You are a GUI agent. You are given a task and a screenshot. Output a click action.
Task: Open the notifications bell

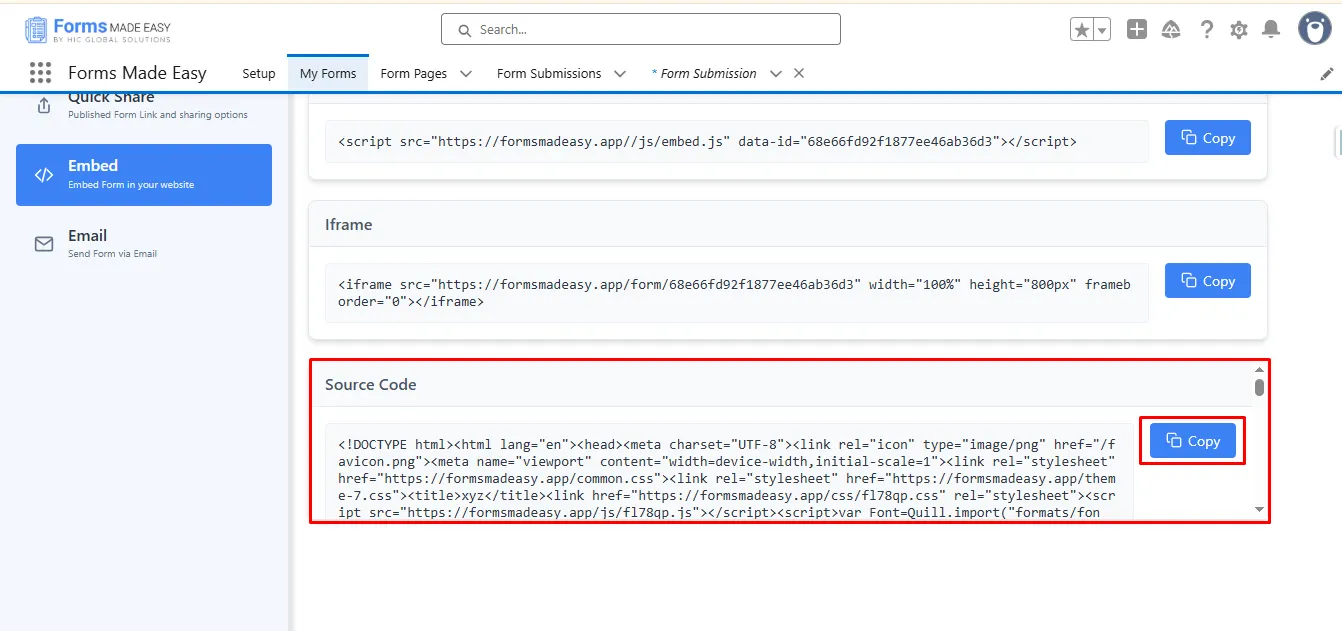(x=1271, y=30)
